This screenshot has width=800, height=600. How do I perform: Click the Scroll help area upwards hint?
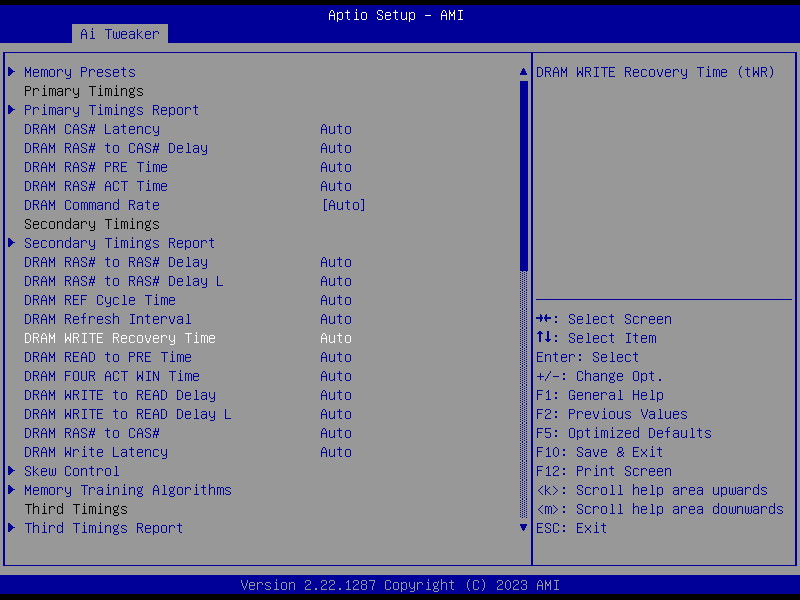(652, 490)
